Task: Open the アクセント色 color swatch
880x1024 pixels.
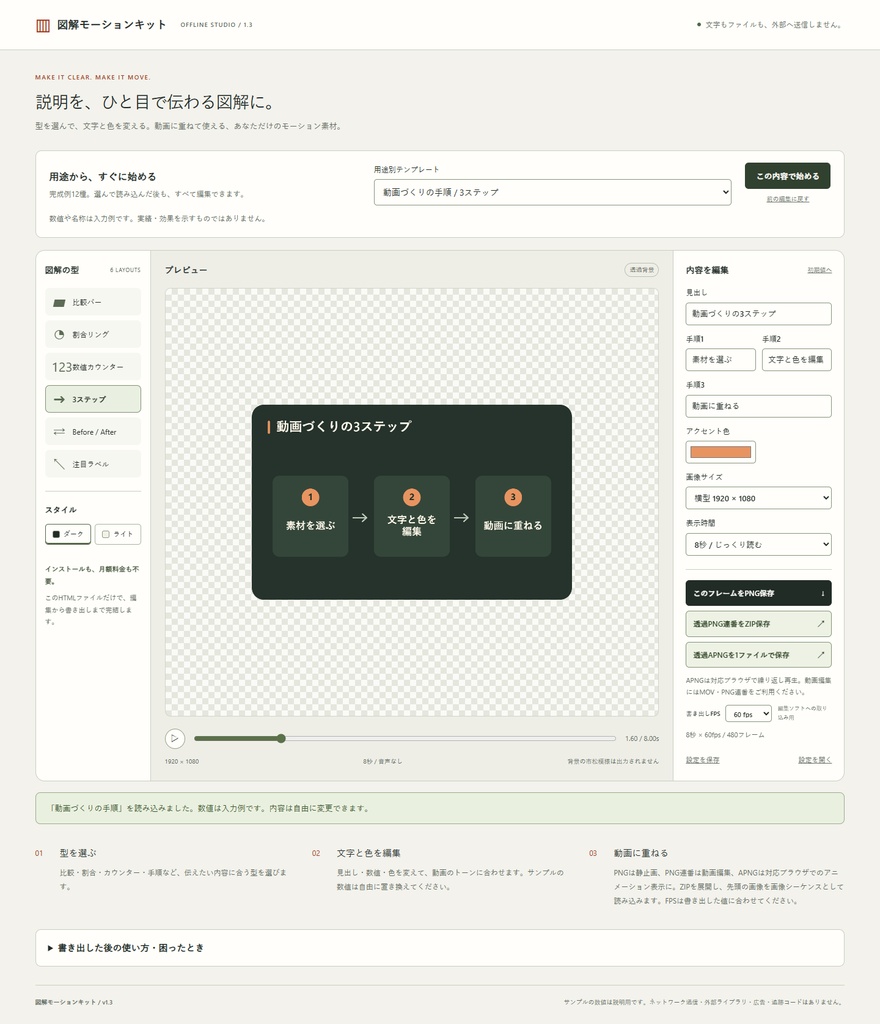Action: coord(721,452)
